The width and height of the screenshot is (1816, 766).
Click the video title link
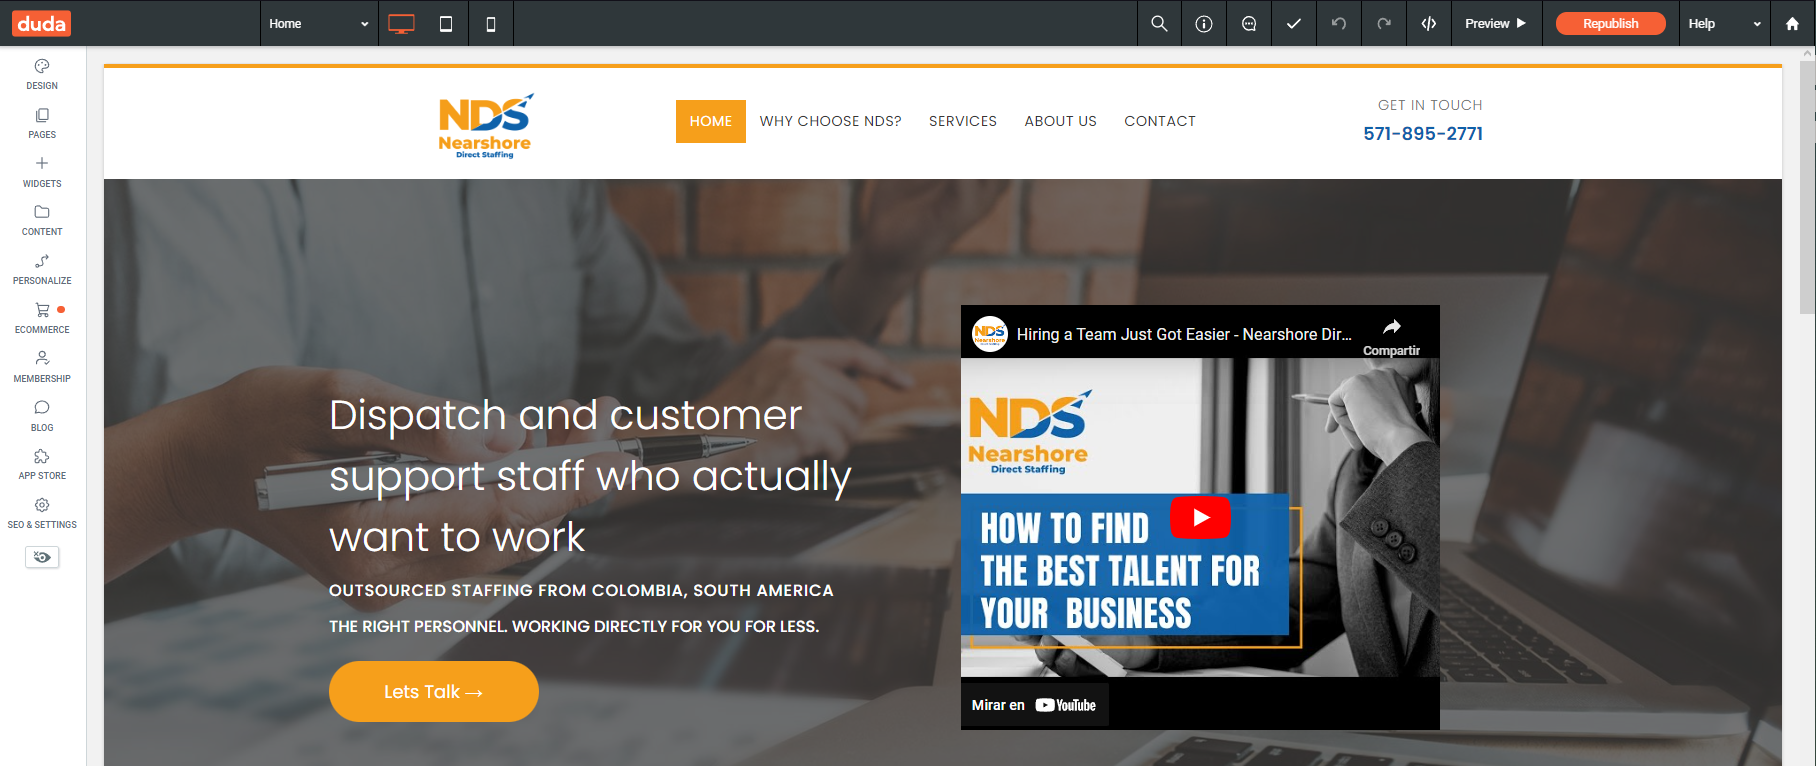click(1184, 334)
